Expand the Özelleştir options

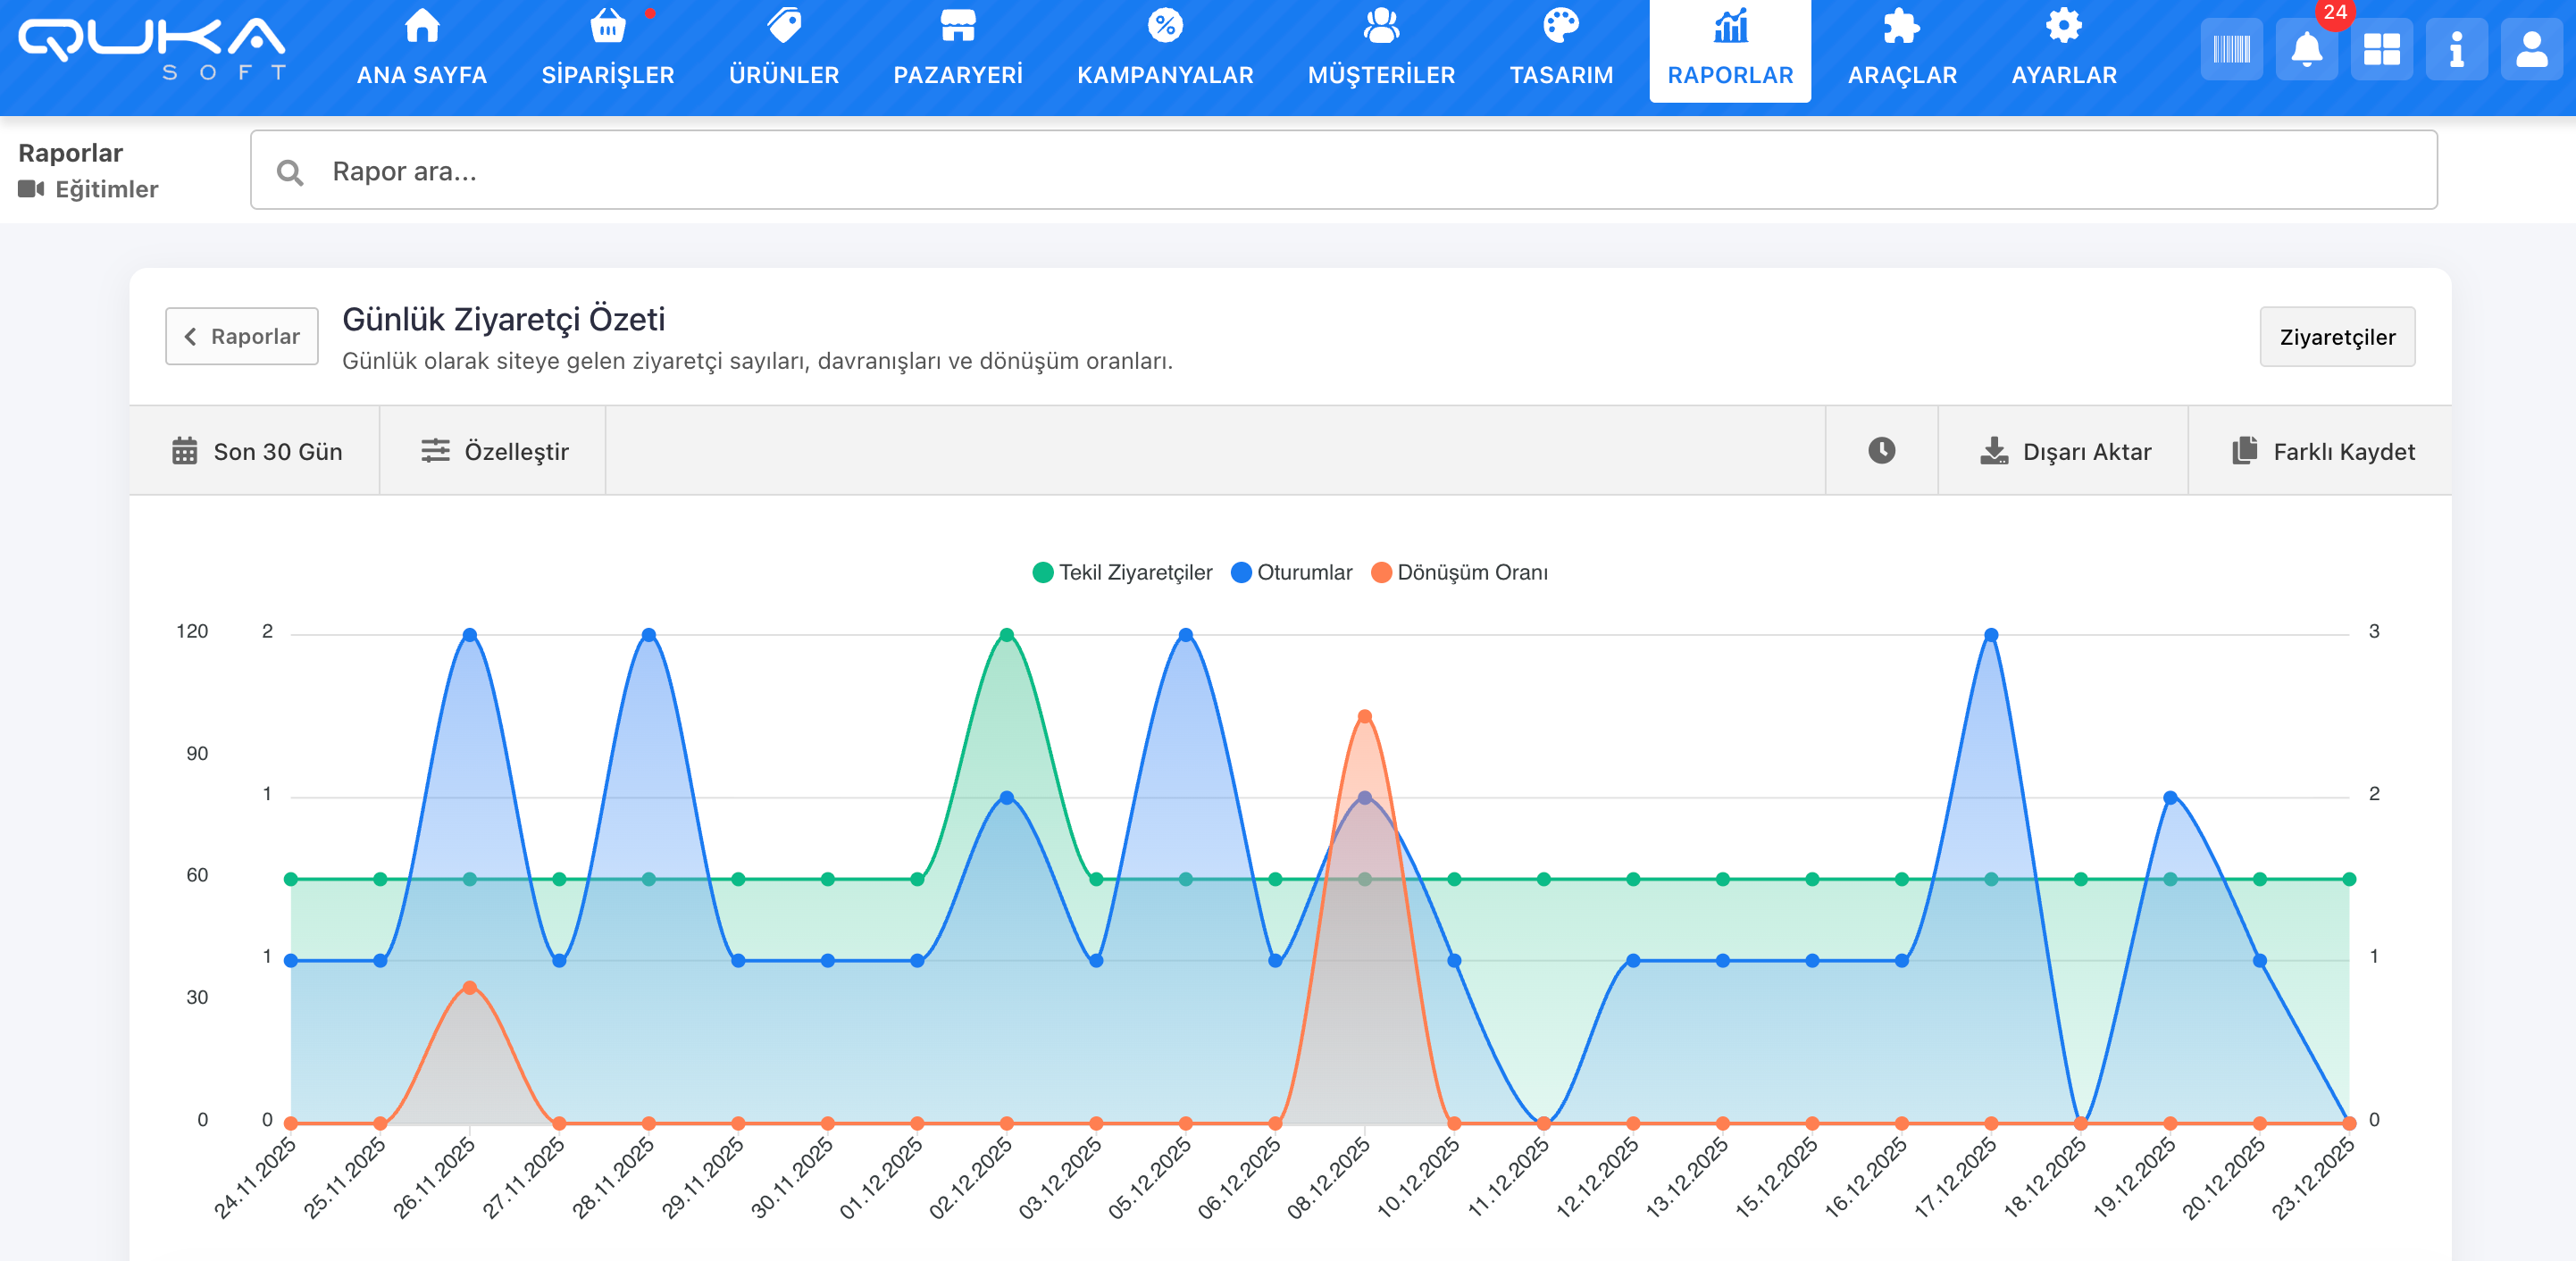coord(494,451)
